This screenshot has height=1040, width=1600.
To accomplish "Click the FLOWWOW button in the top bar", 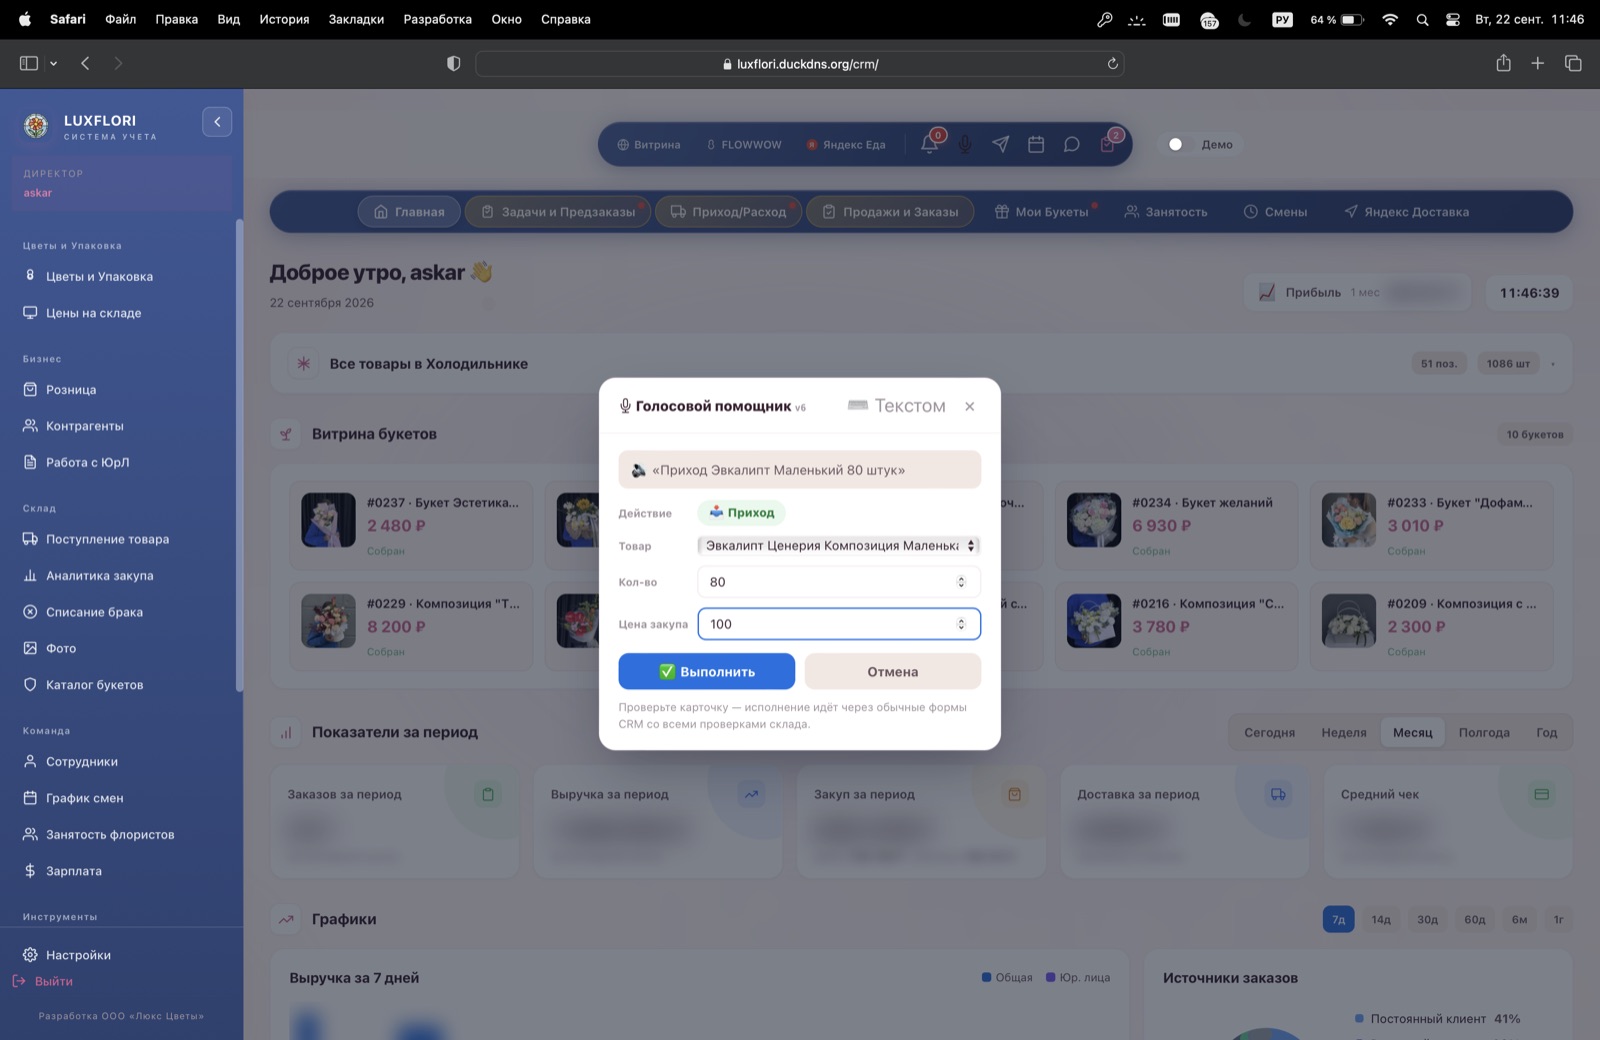I will click(x=744, y=144).
